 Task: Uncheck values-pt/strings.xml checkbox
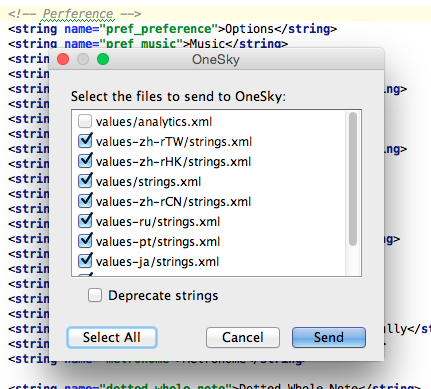point(85,241)
